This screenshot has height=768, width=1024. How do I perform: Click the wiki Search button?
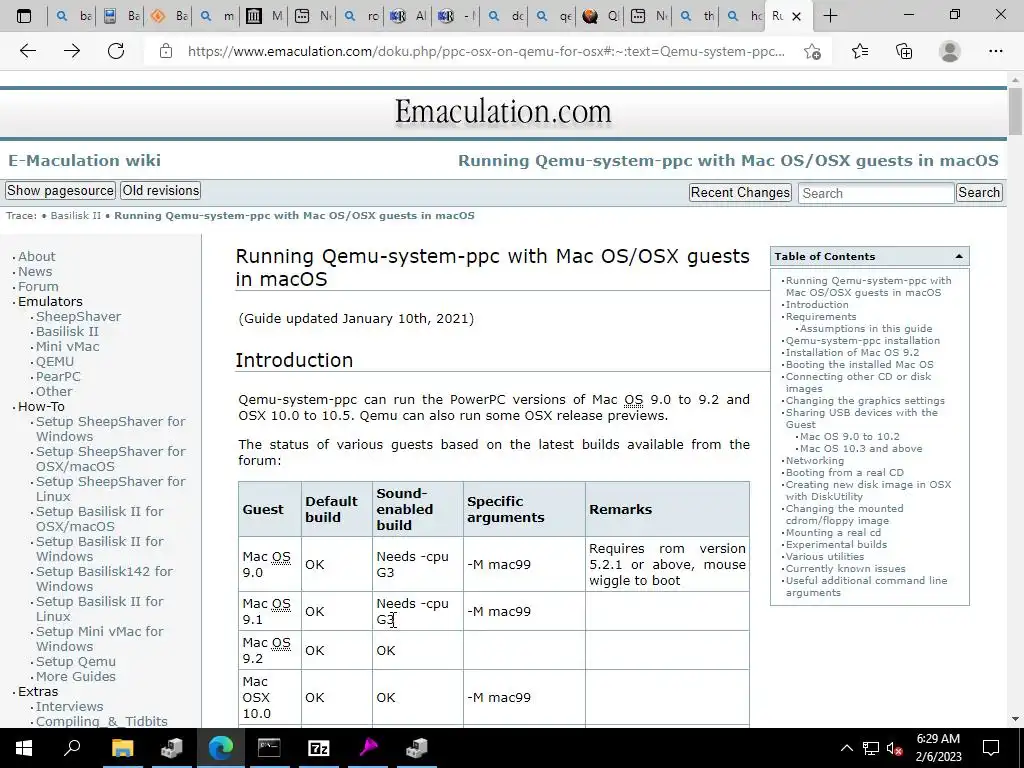978,193
